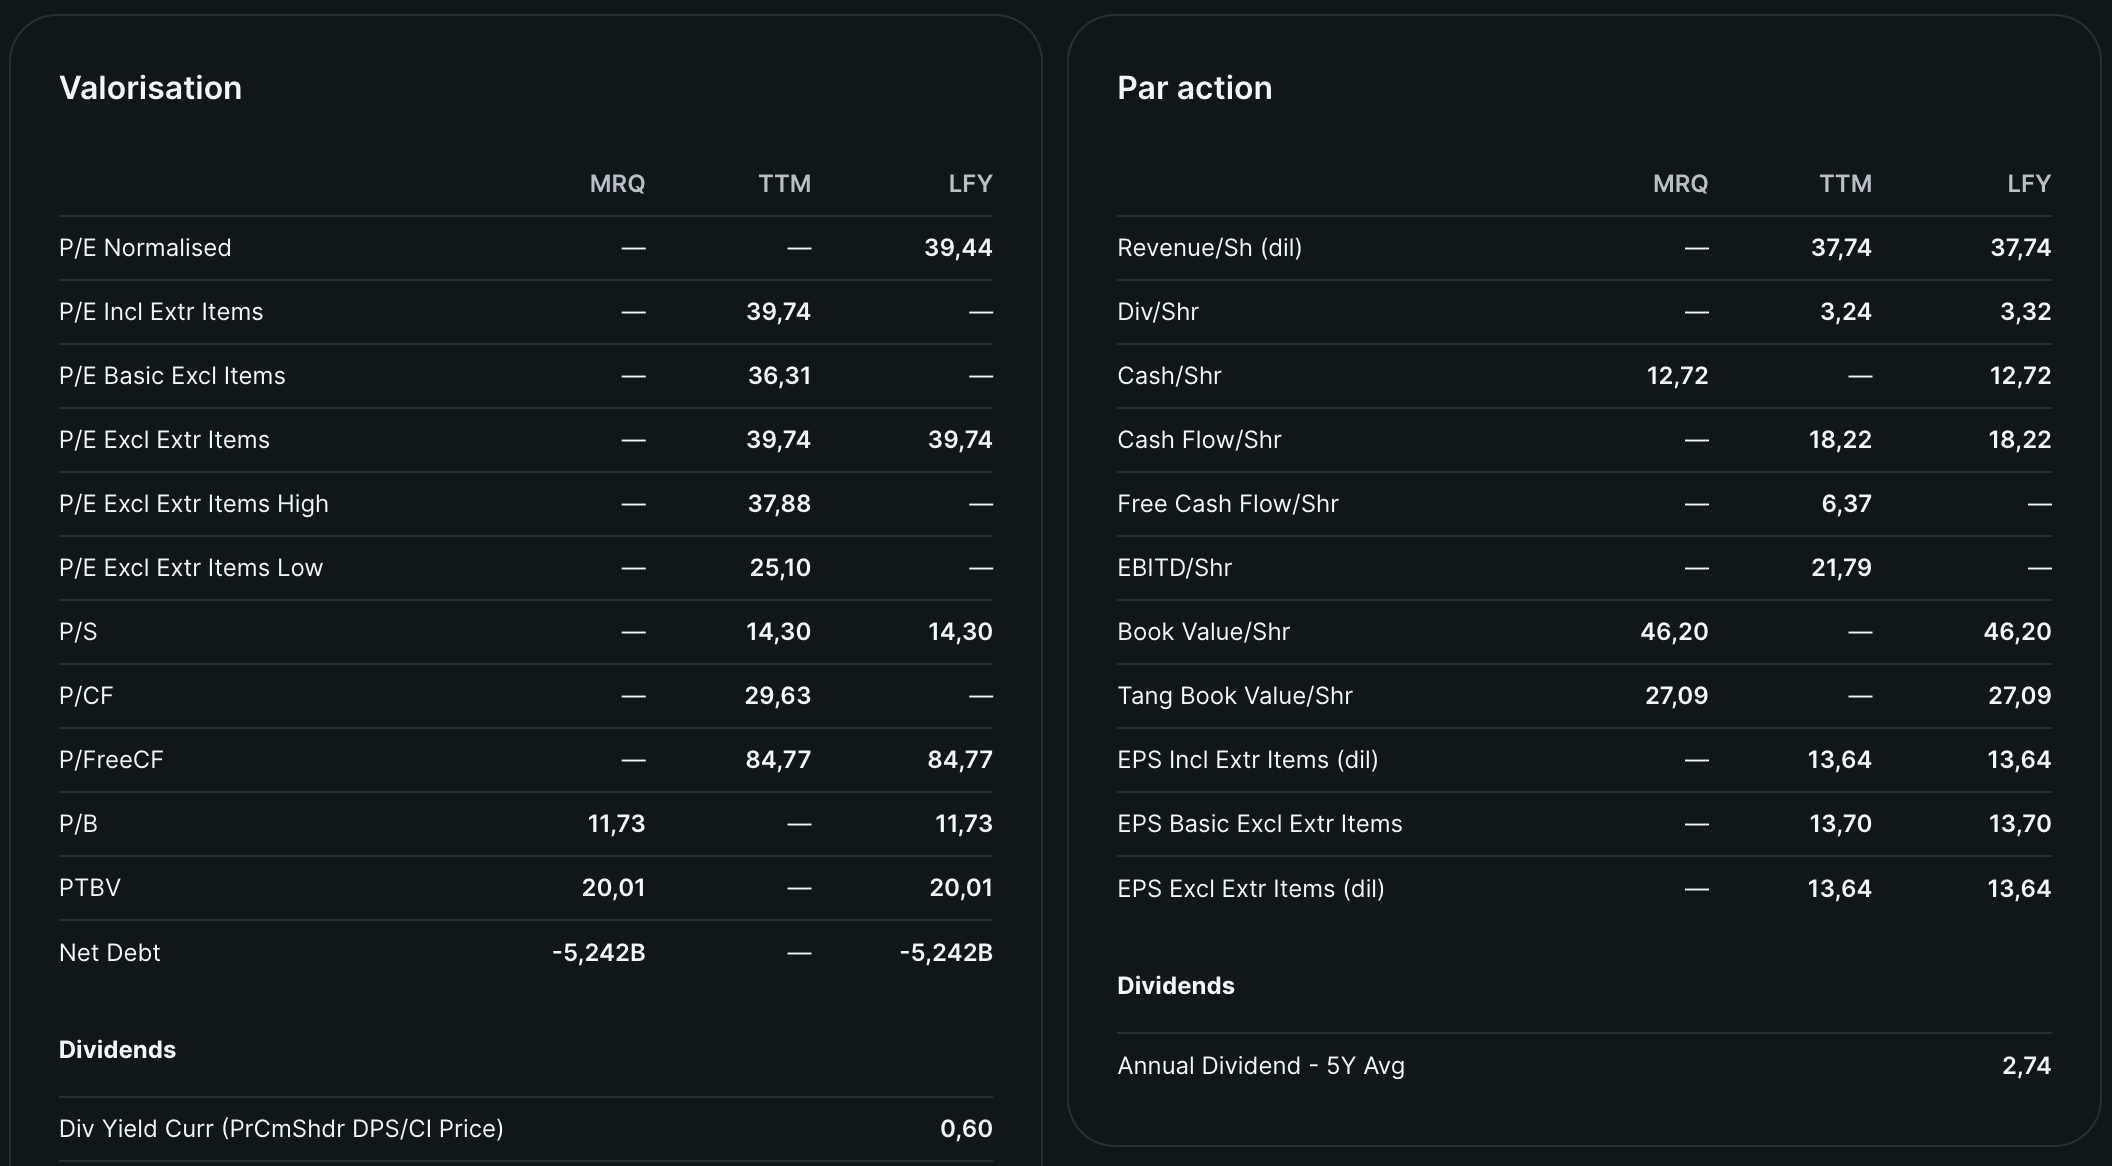Click the Valorisation panel heading

point(150,88)
